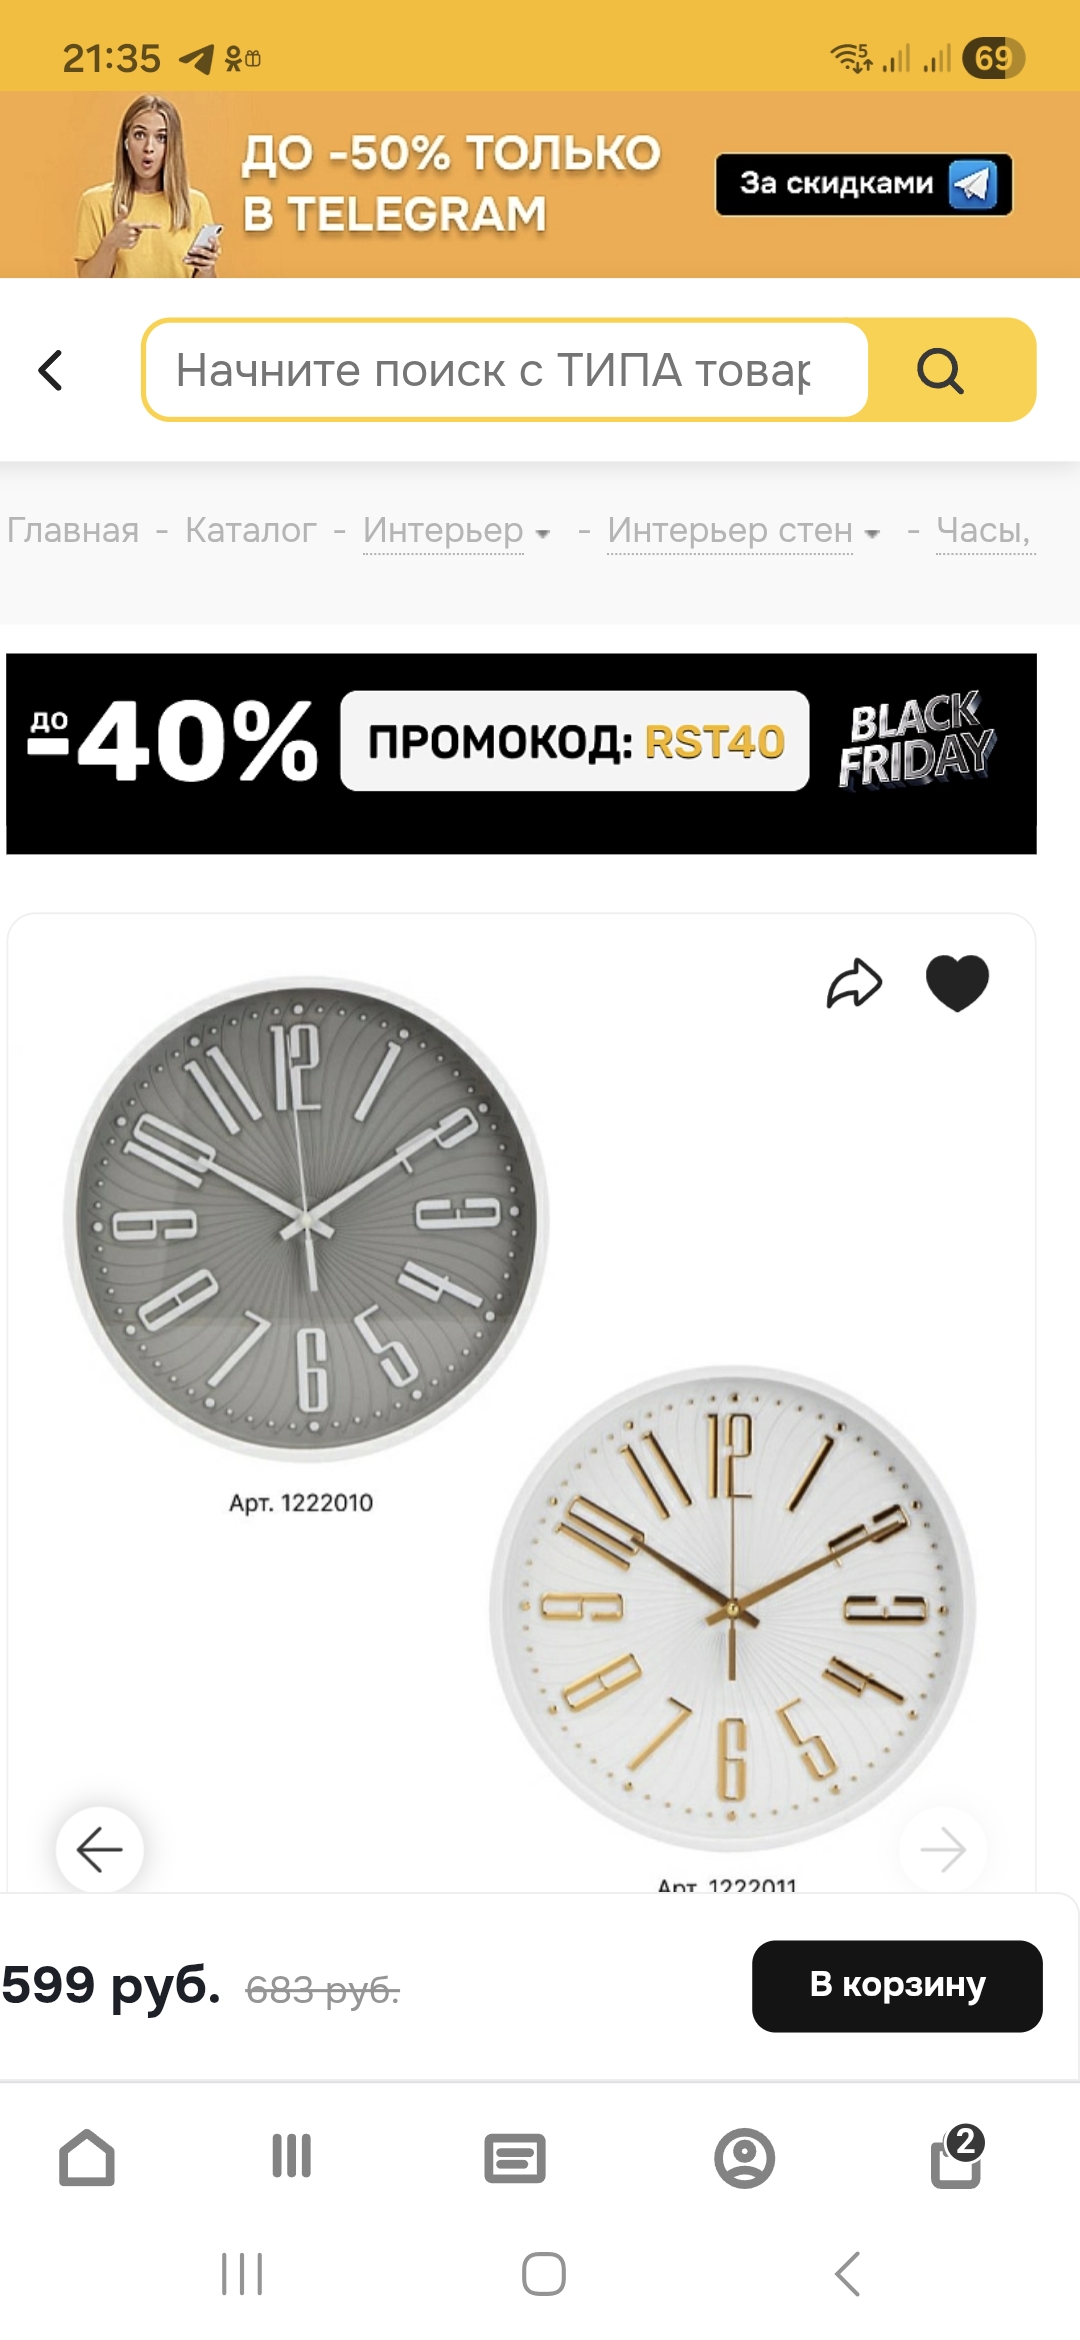Add item with В корзину button
Image resolution: width=1080 pixels, height=2340 pixels.
coord(897,1986)
